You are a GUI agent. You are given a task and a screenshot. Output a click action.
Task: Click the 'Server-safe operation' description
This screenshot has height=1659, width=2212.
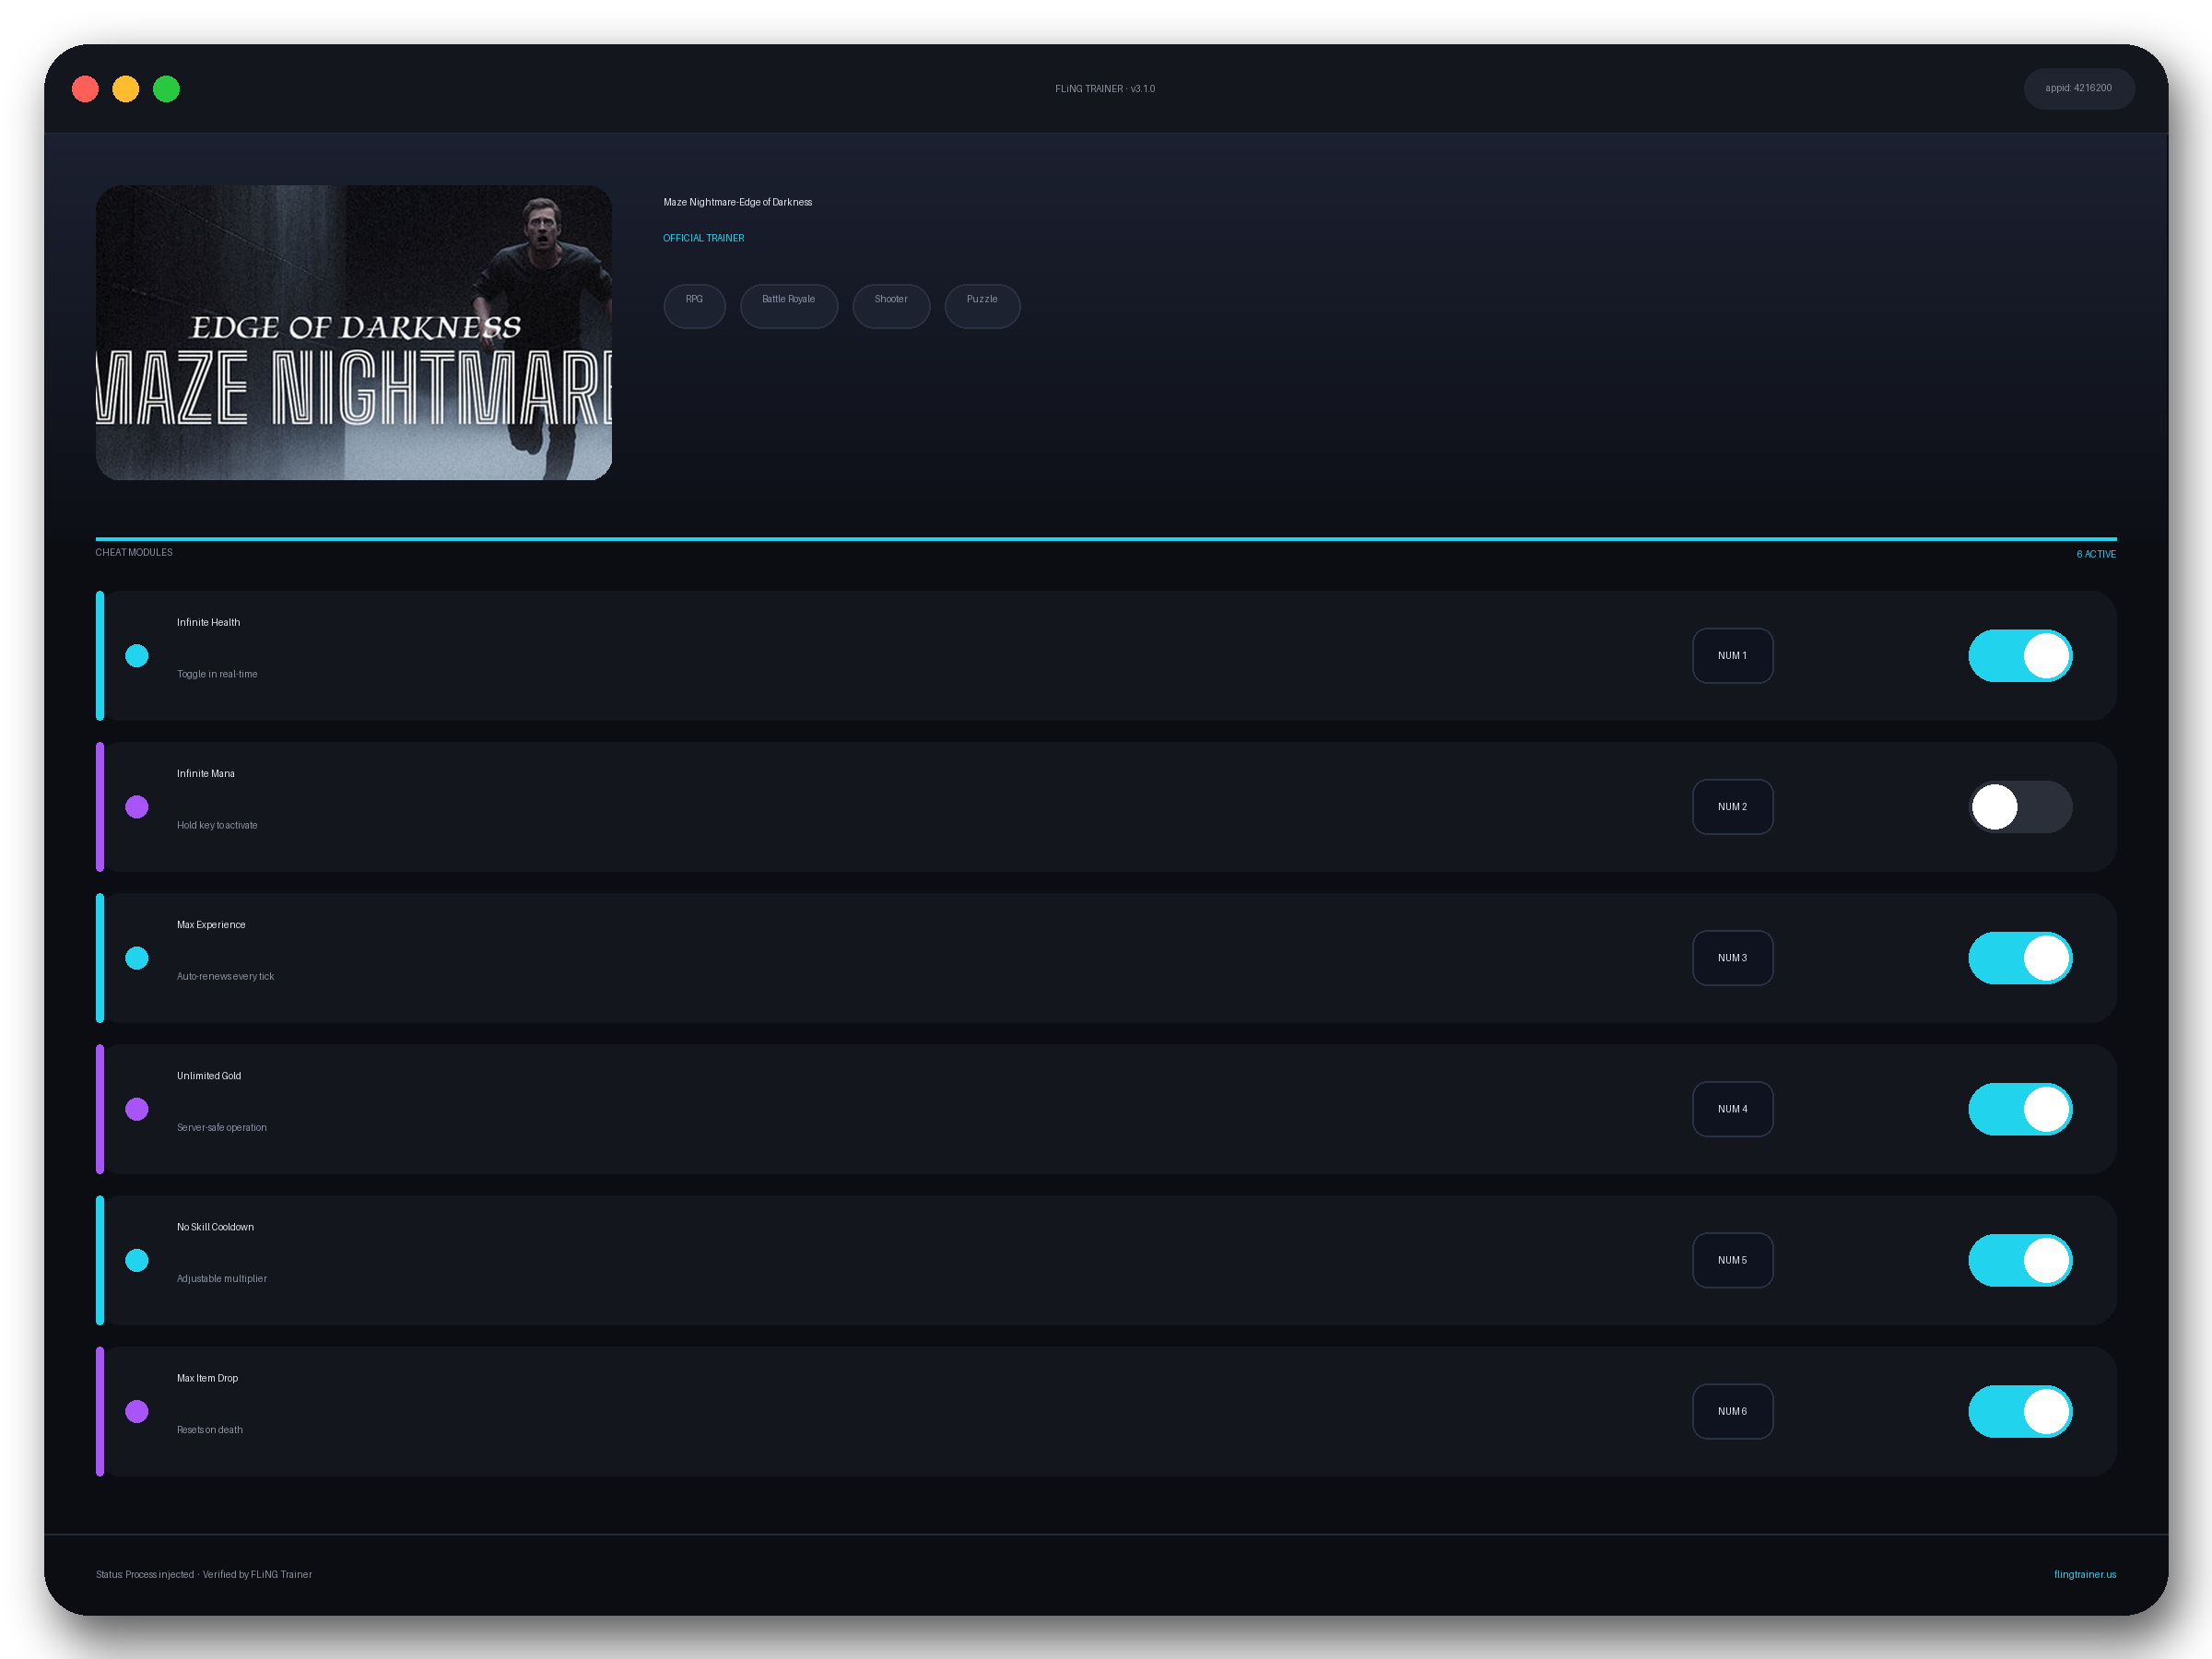coord(222,1127)
